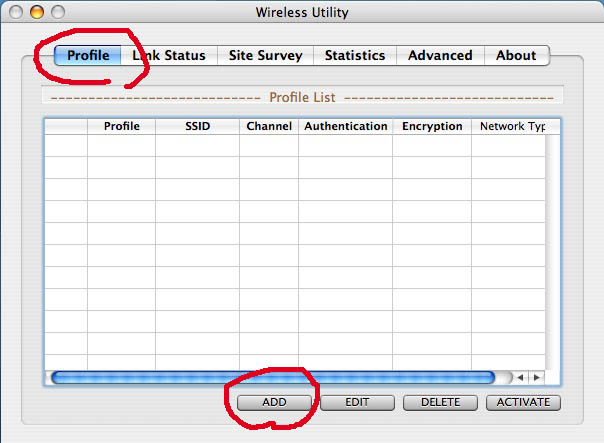The height and width of the screenshot is (443, 604).
Task: Click the blue horizontal scrollbar thumb
Action: [x=272, y=377]
